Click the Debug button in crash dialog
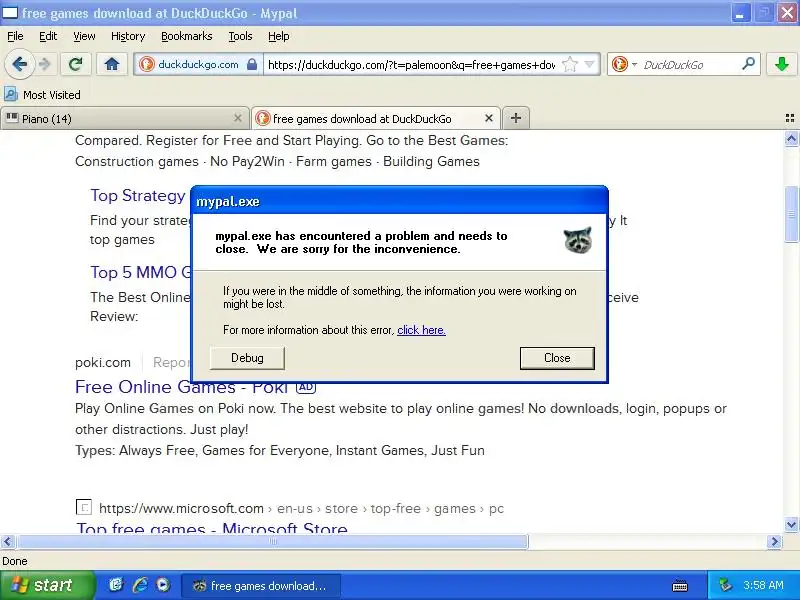 pyautogui.click(x=247, y=358)
